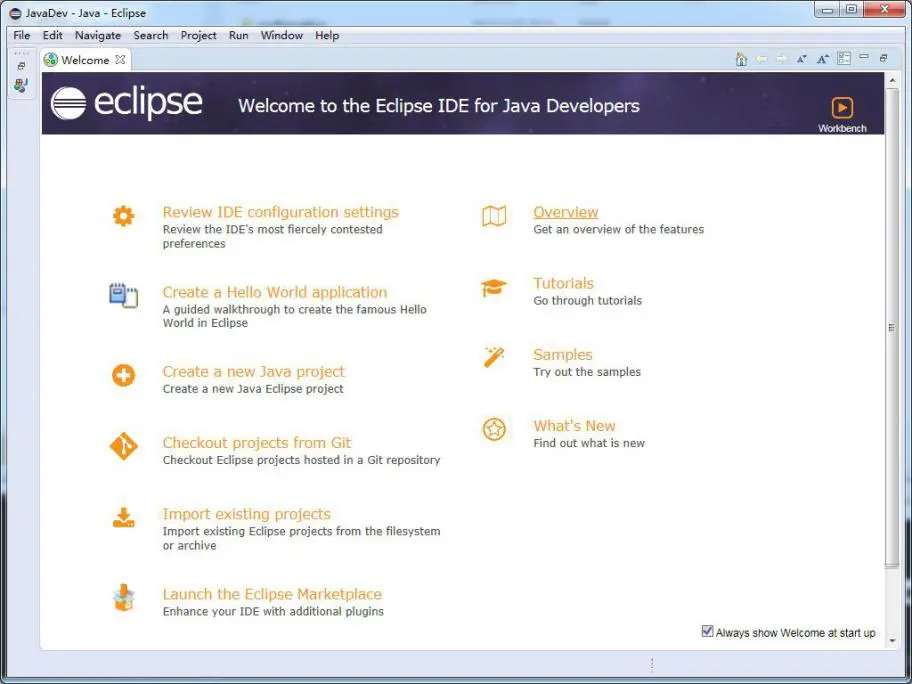
Task: Open Create a Hello World application link
Action: (x=275, y=292)
